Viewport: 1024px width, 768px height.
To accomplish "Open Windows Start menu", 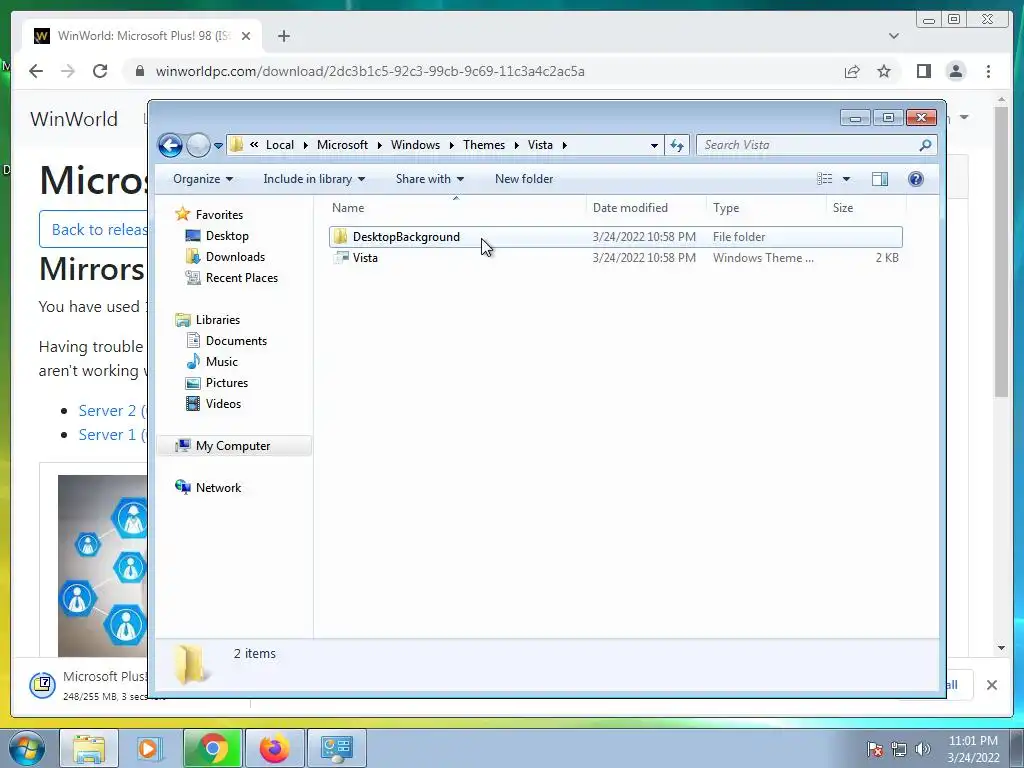I will click(x=27, y=748).
